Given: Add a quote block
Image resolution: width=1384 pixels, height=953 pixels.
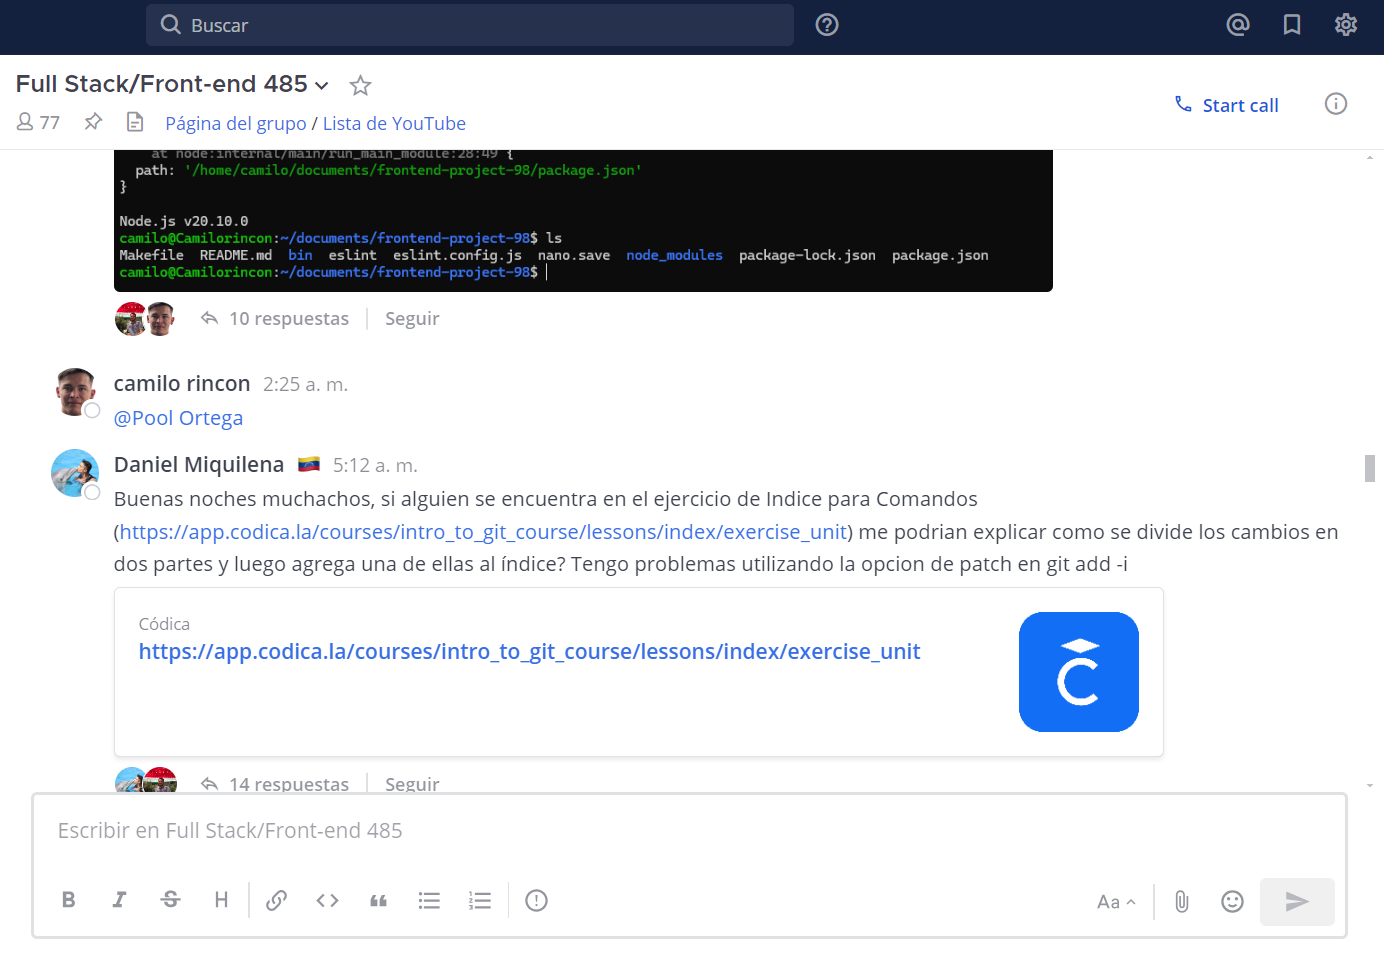Looking at the screenshot, I should pos(378,900).
